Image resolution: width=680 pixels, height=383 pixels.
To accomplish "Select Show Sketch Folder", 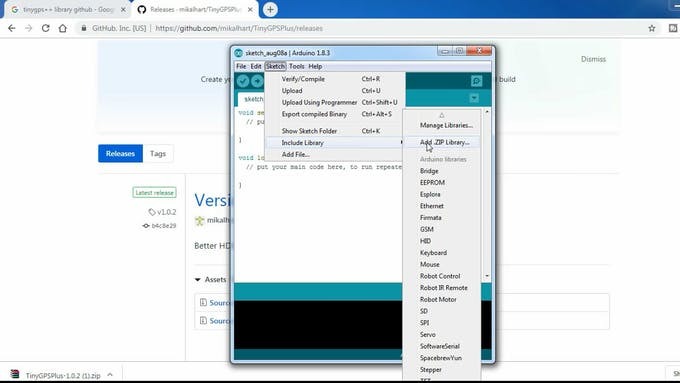I will point(335,131).
